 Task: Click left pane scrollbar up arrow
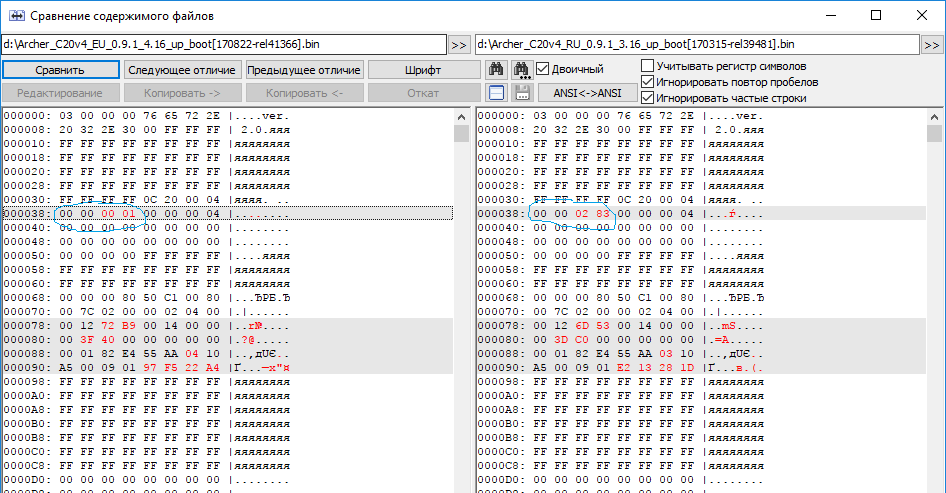click(462, 117)
